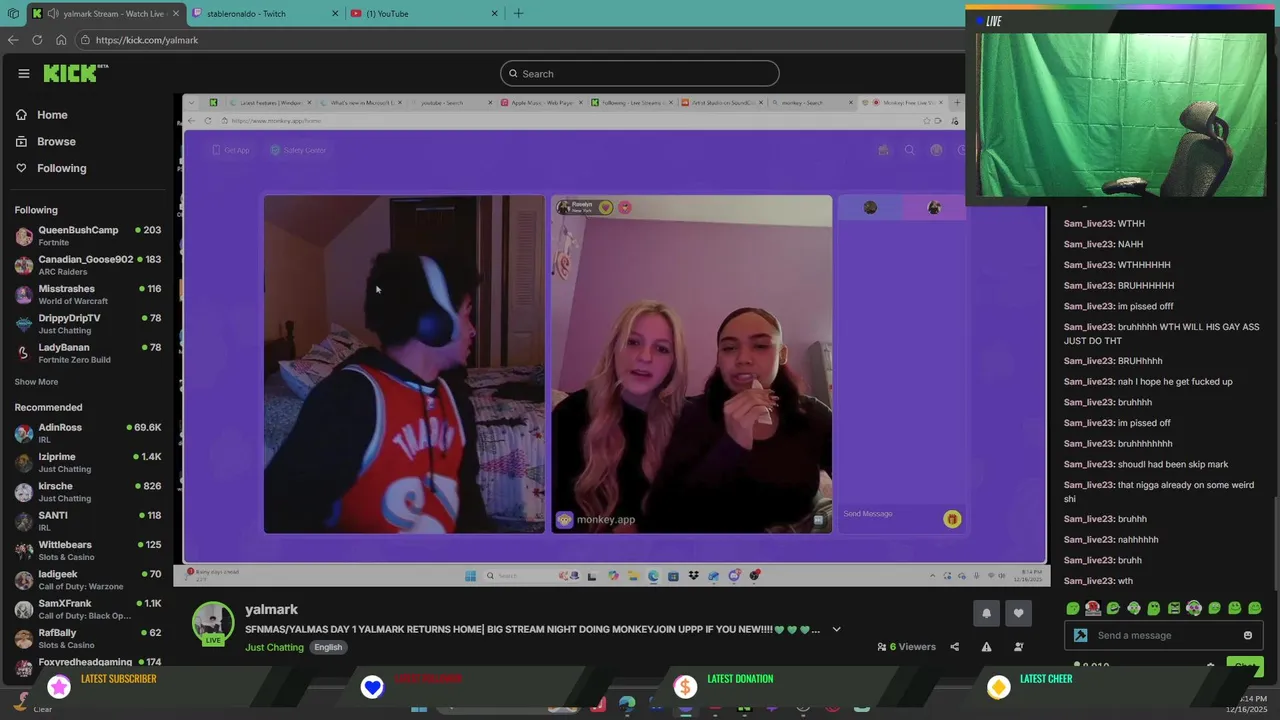Go to Home in Kick sidebar

pyautogui.click(x=41, y=115)
